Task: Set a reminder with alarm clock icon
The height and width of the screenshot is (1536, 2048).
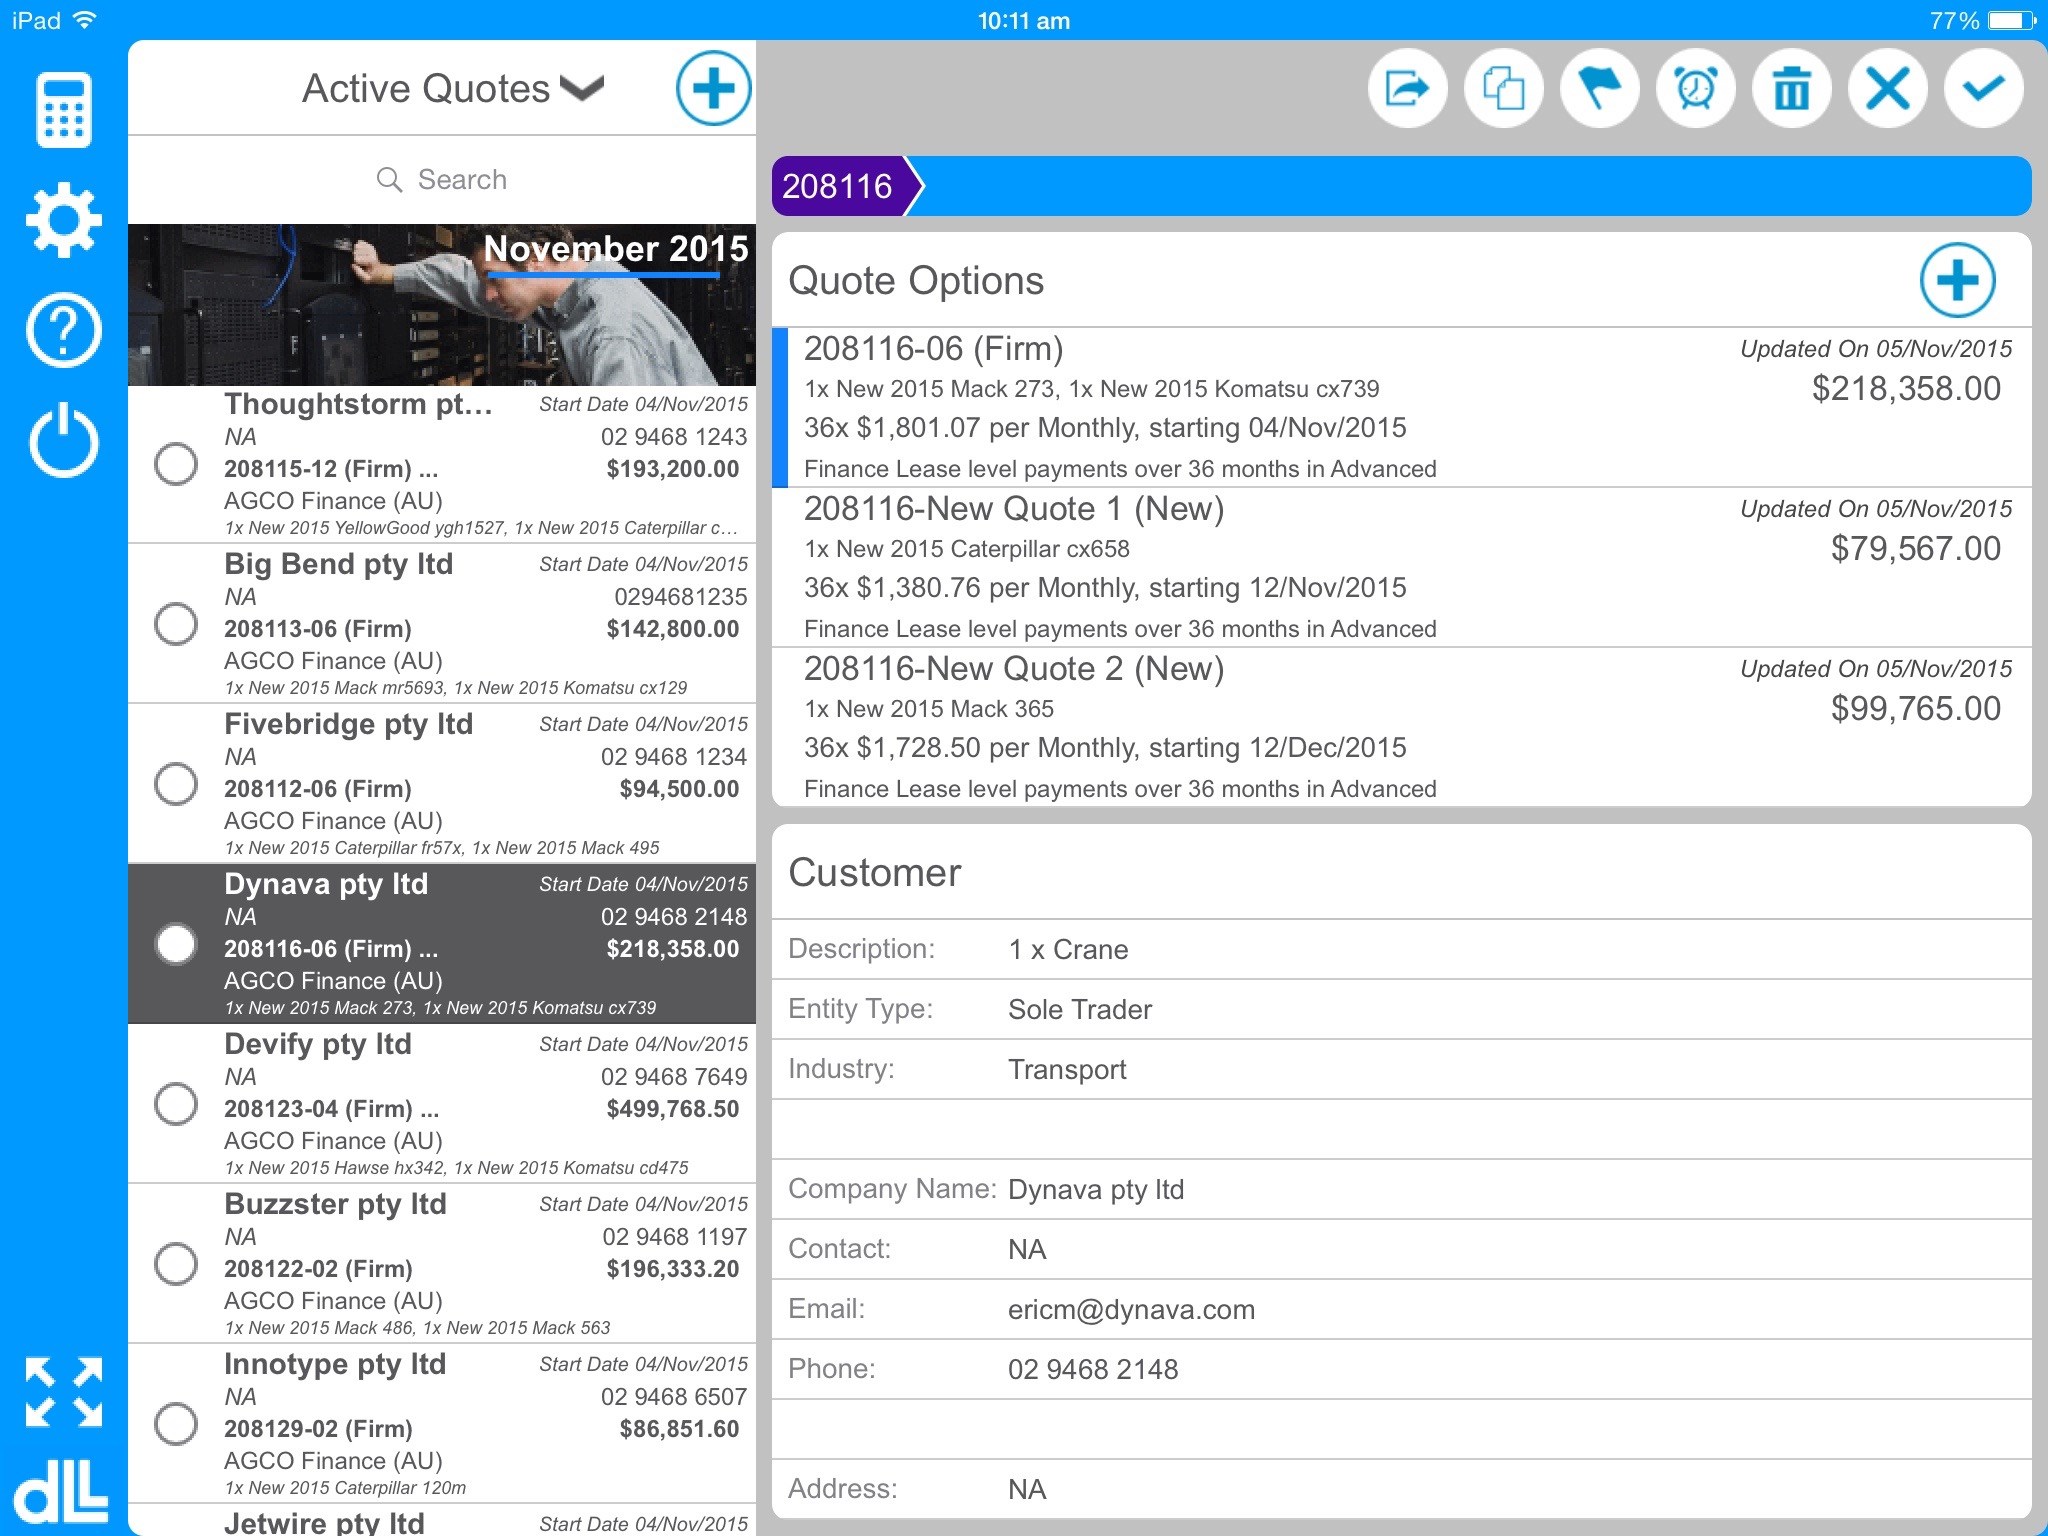Action: pos(1695,89)
